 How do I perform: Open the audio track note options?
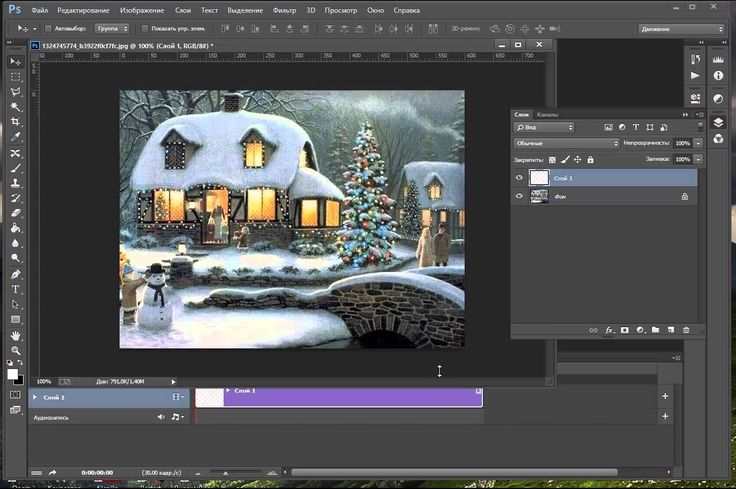coord(176,417)
